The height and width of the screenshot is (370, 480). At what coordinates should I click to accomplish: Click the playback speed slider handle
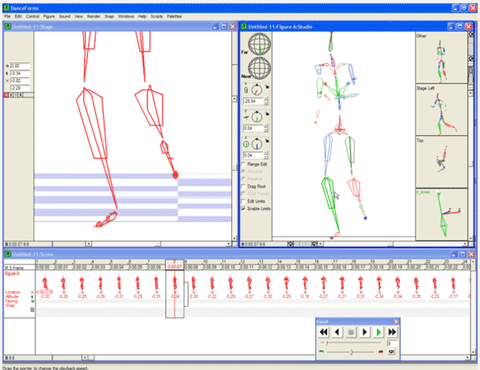tap(351, 352)
